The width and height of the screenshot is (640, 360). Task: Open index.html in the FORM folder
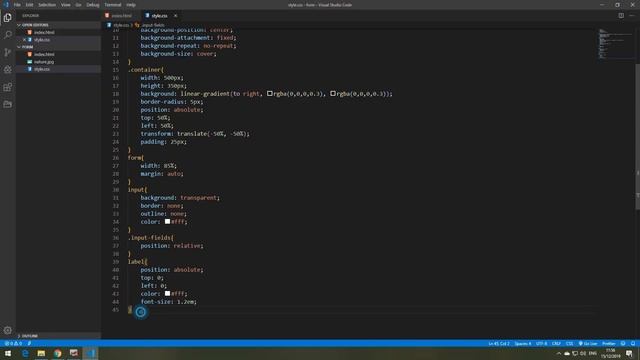click(58, 54)
